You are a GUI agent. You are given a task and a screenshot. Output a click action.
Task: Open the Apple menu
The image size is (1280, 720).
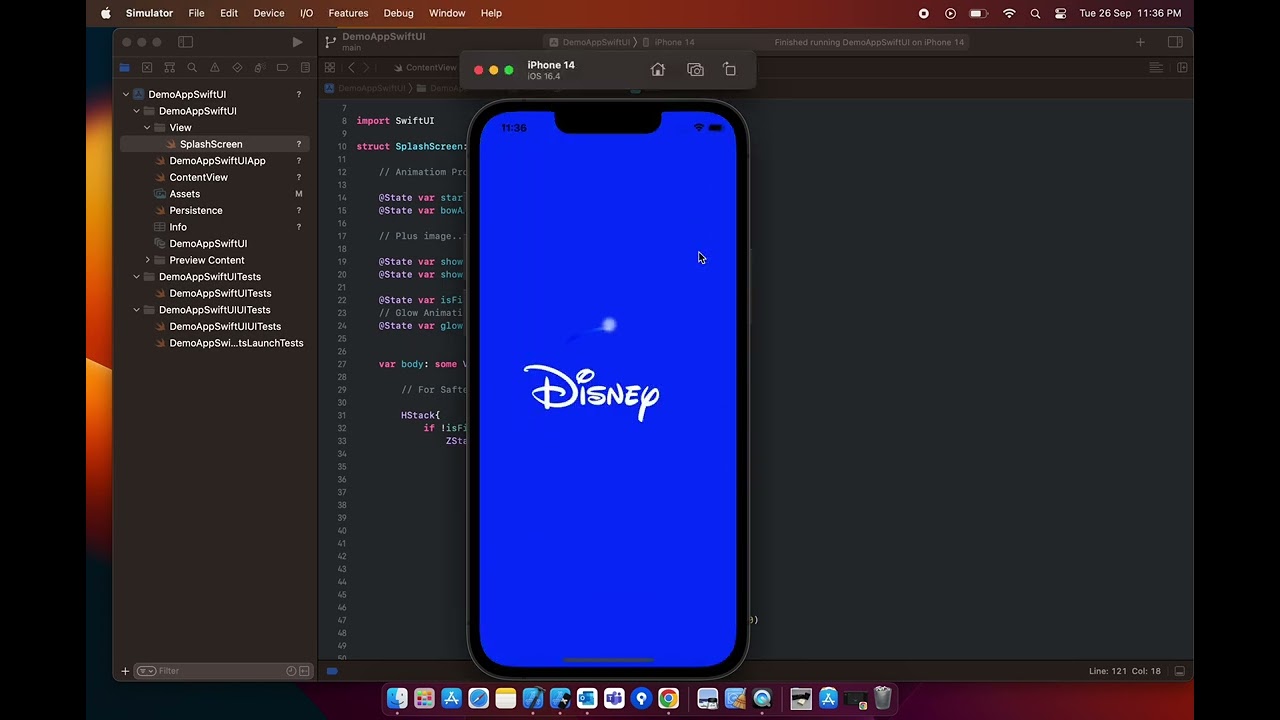point(106,13)
